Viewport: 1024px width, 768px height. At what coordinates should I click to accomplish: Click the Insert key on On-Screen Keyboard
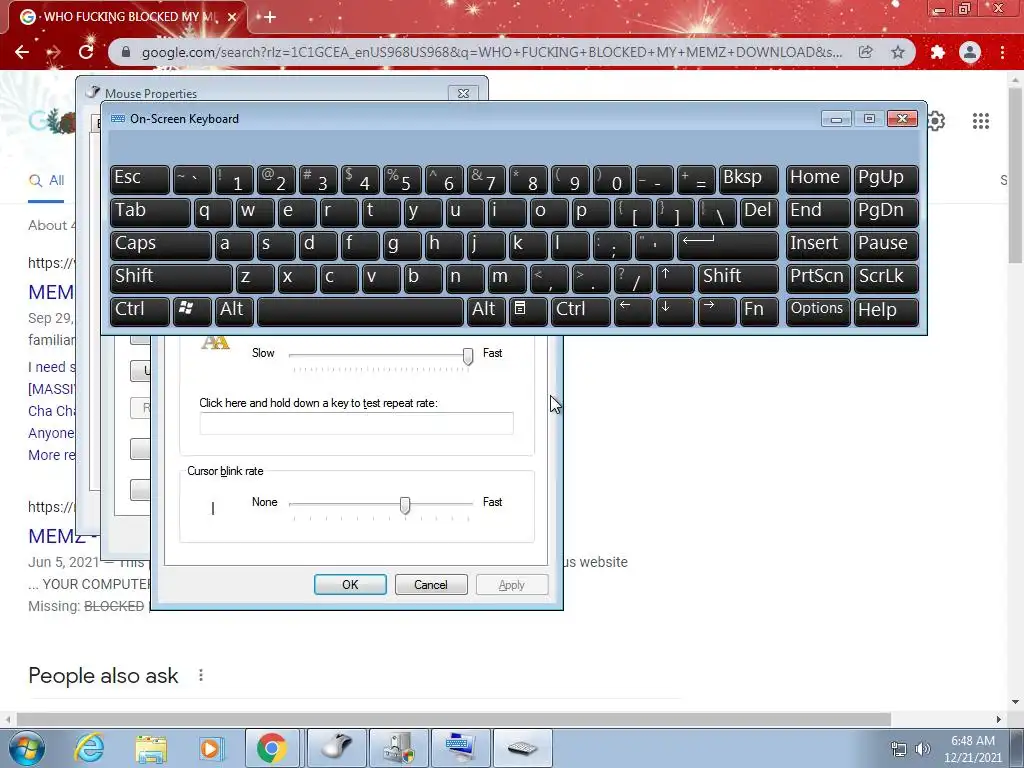(x=817, y=244)
